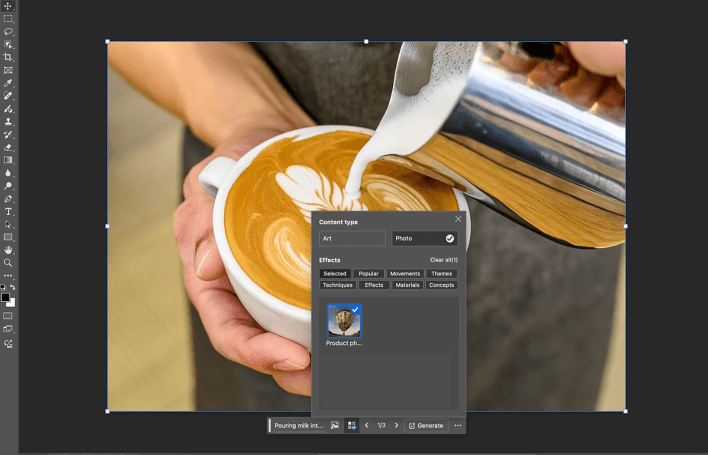Select the Move tool
This screenshot has height=455, width=708.
pyautogui.click(x=8, y=6)
